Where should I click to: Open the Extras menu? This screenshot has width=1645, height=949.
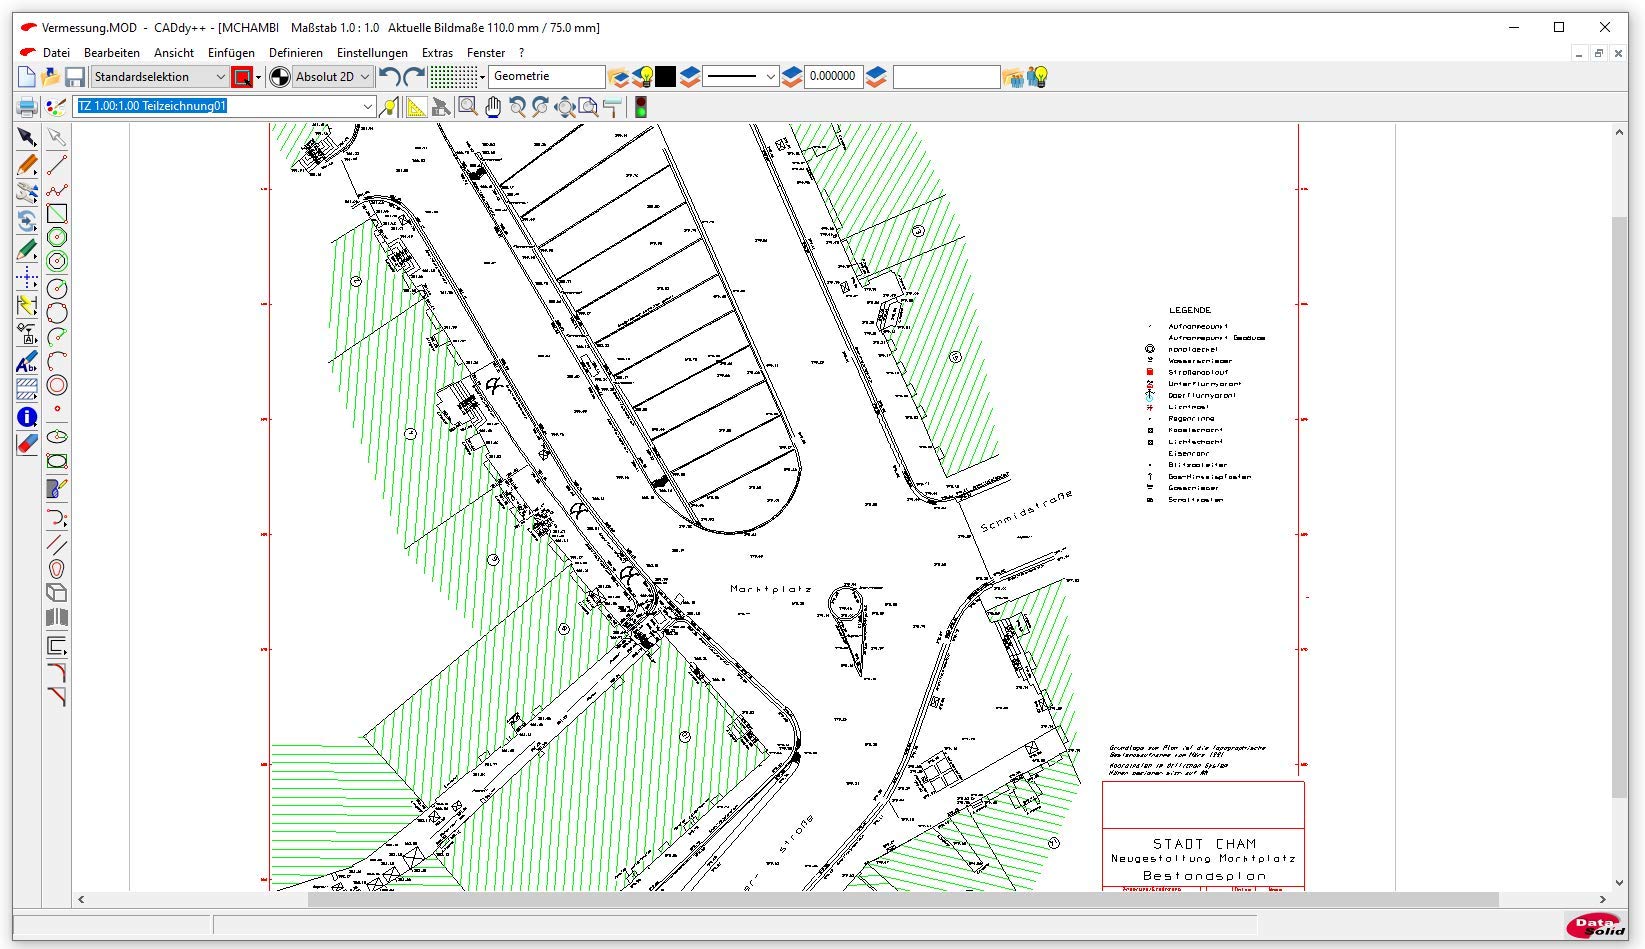click(437, 53)
